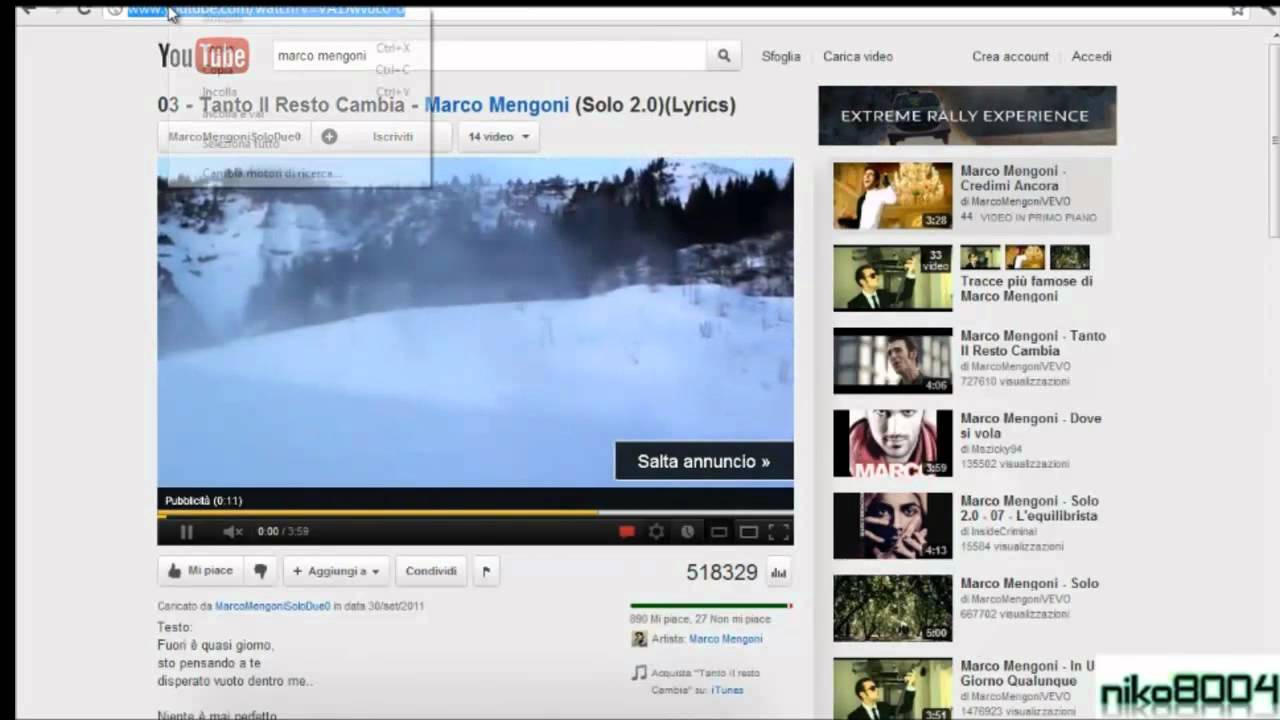The height and width of the screenshot is (720, 1280).
Task: Click the title Solo 2.0 - 07 - L'equilibrista
Action: click(x=1029, y=508)
